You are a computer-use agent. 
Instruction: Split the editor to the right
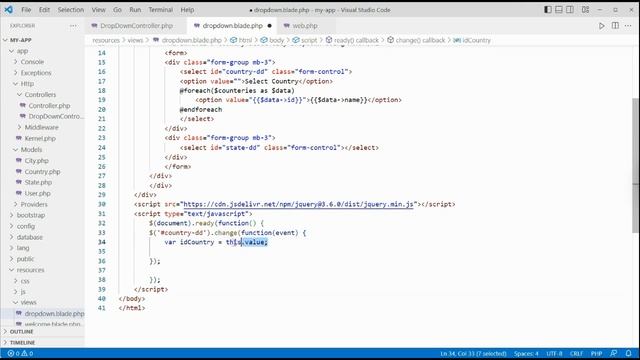coord(615,26)
